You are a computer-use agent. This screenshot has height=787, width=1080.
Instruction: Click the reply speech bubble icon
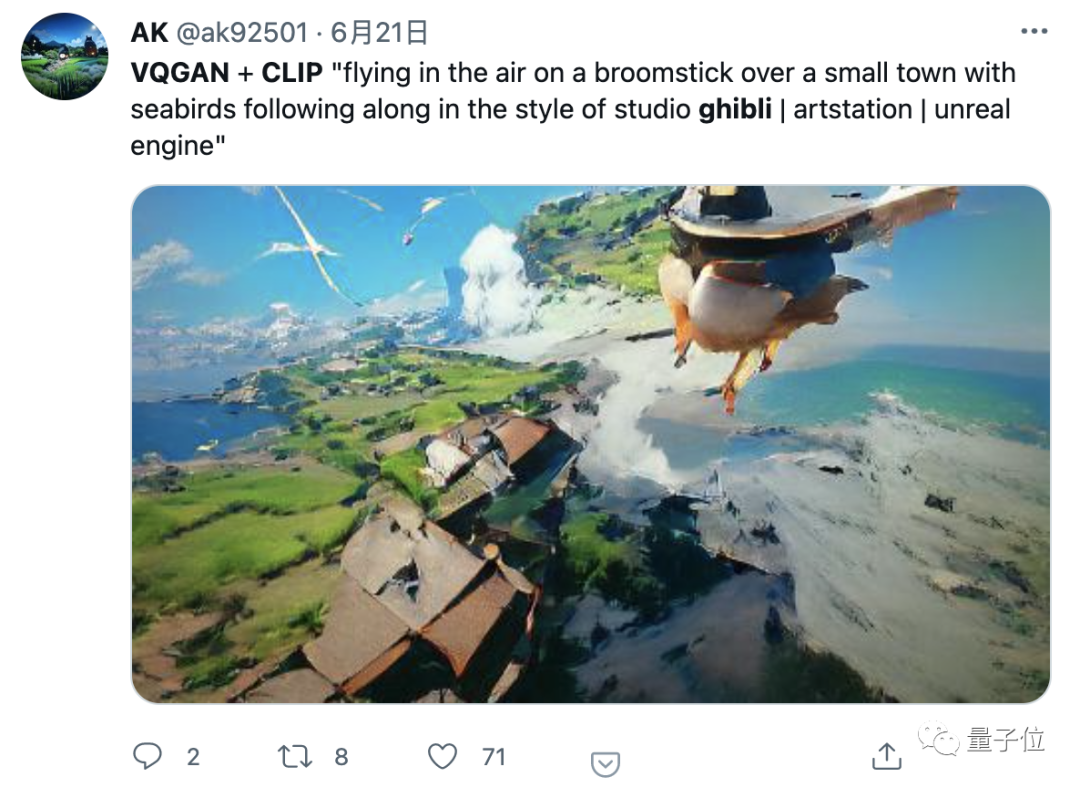(147, 756)
